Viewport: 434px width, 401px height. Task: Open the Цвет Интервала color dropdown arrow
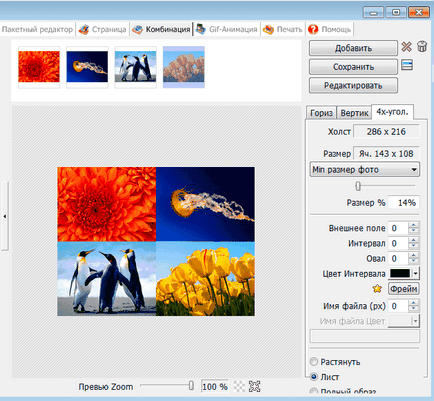pyautogui.click(x=416, y=274)
